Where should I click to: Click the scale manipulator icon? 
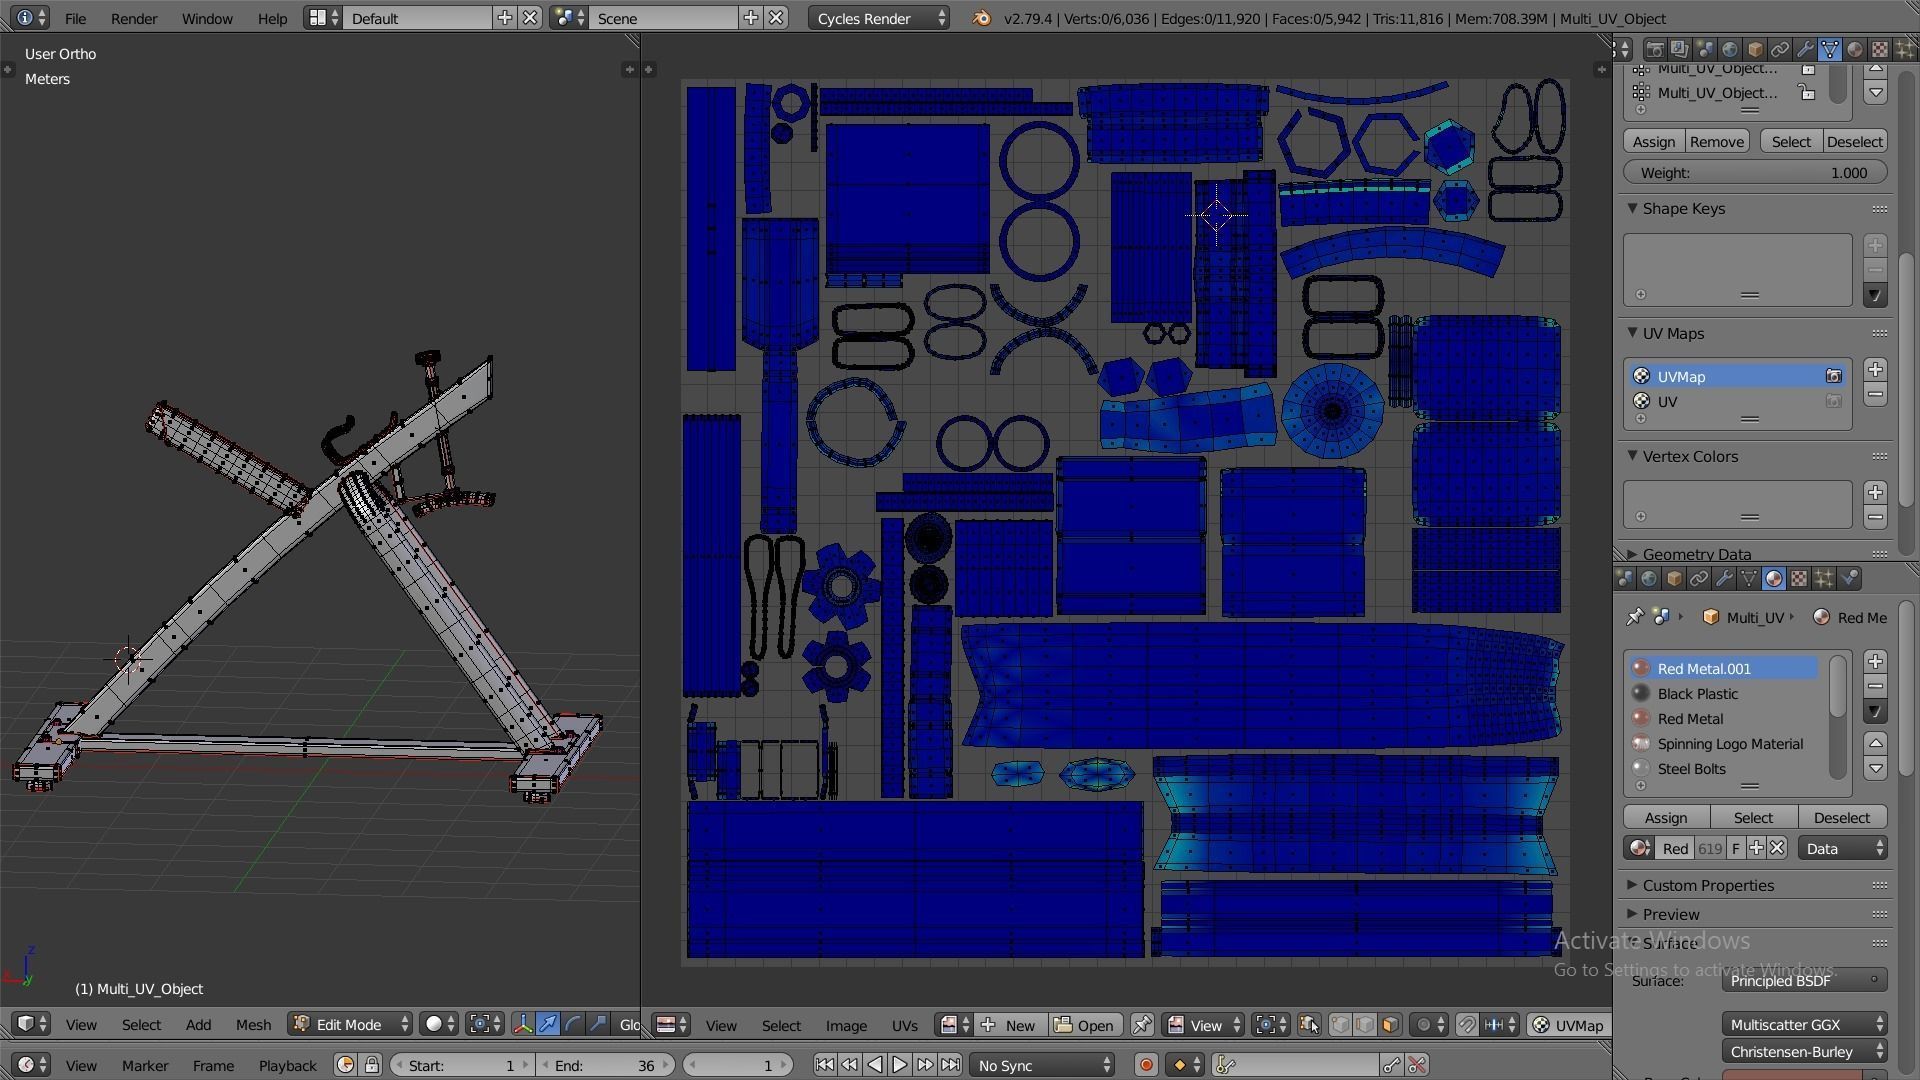pyautogui.click(x=598, y=1024)
